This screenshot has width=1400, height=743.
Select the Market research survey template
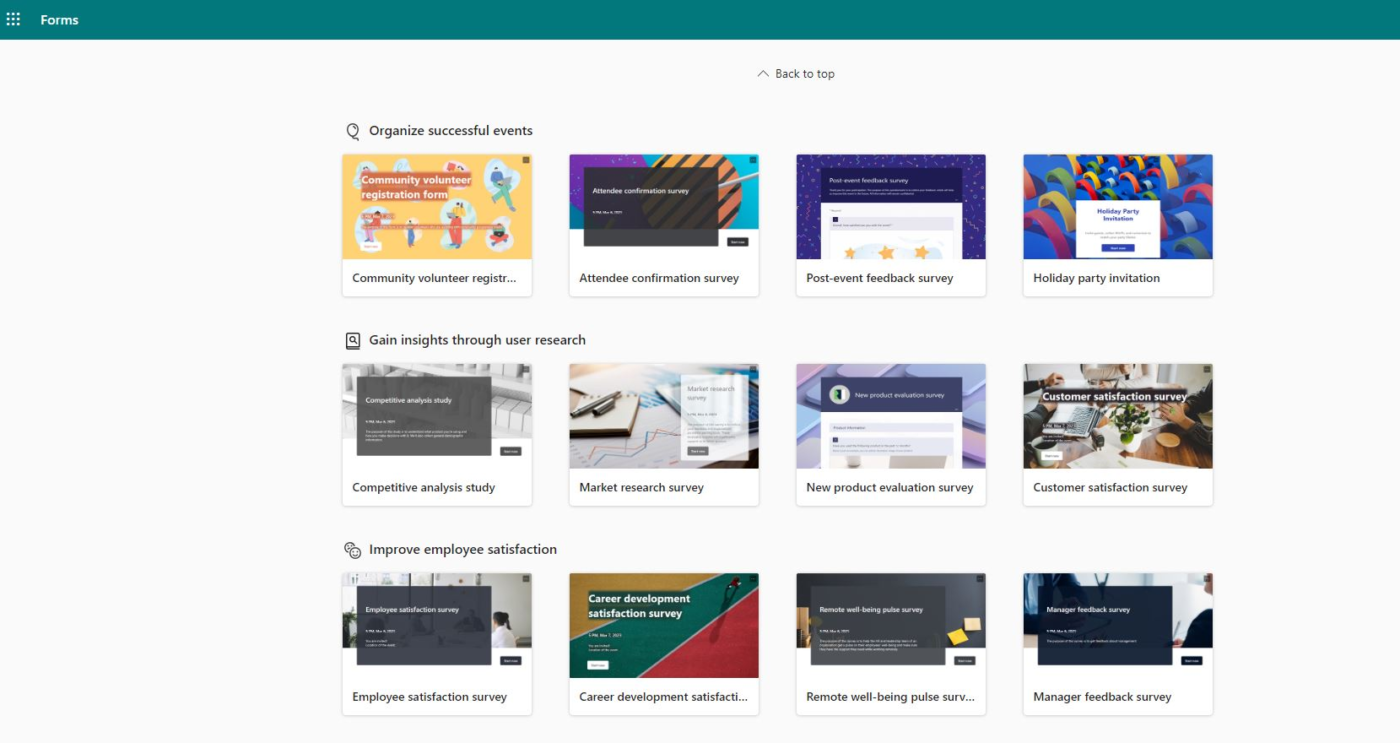664,416
